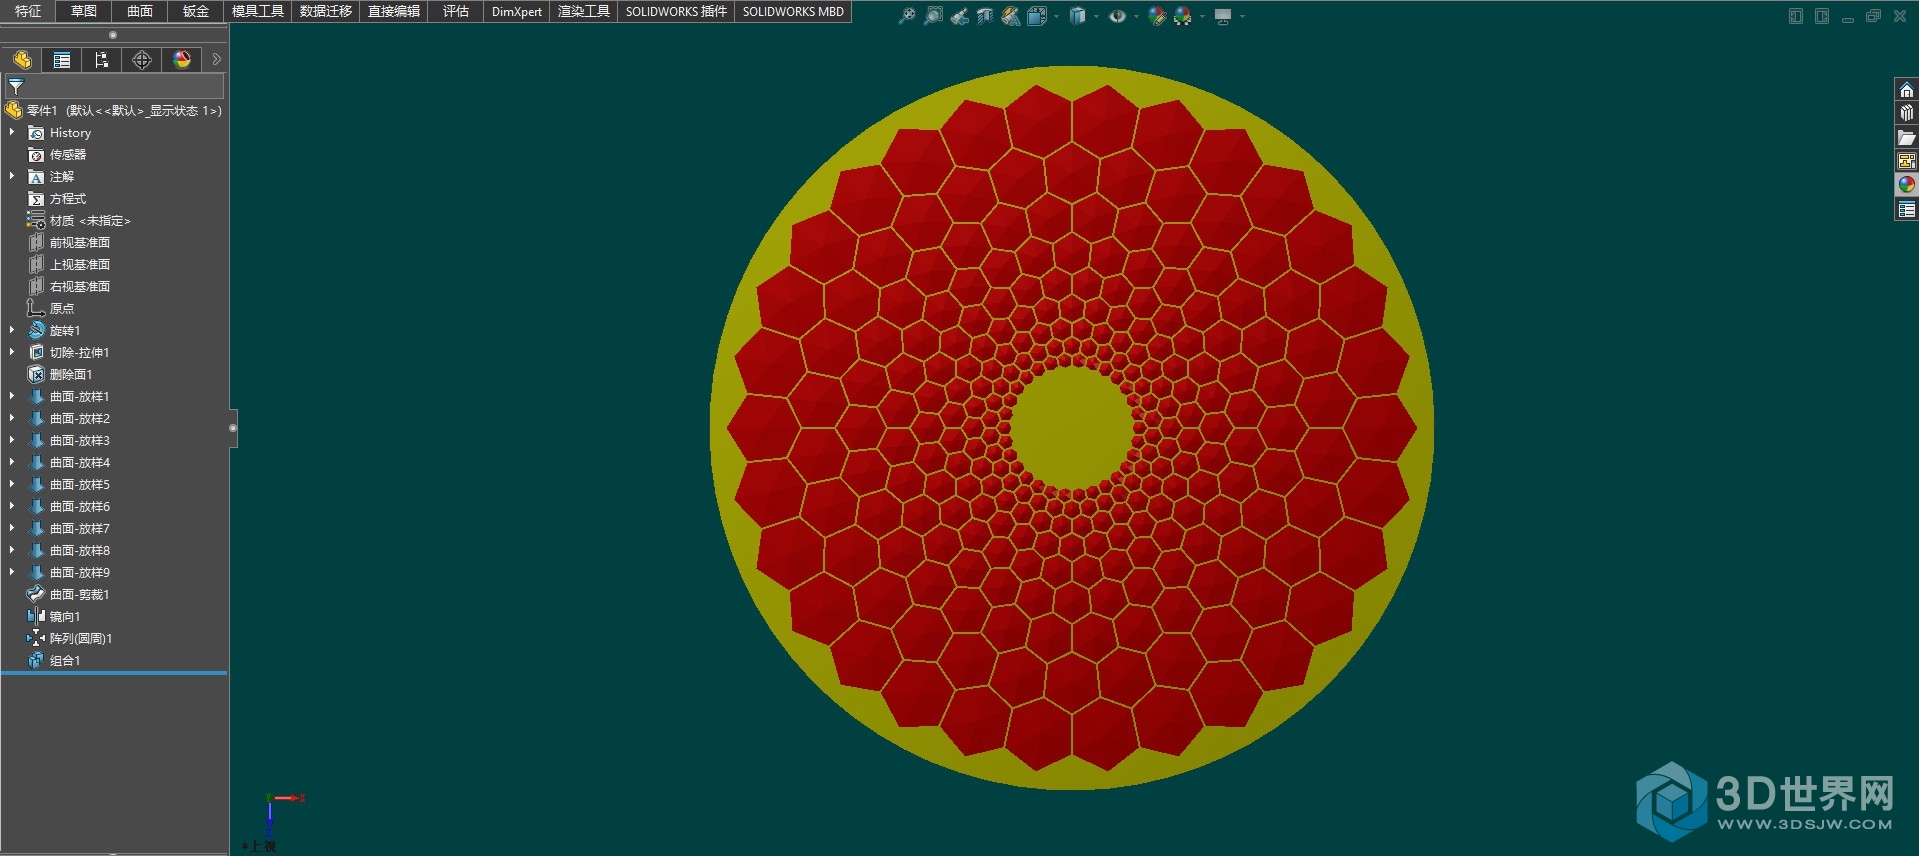The height and width of the screenshot is (856, 1919).
Task: Click the Apply Scene icon
Action: click(x=1183, y=16)
